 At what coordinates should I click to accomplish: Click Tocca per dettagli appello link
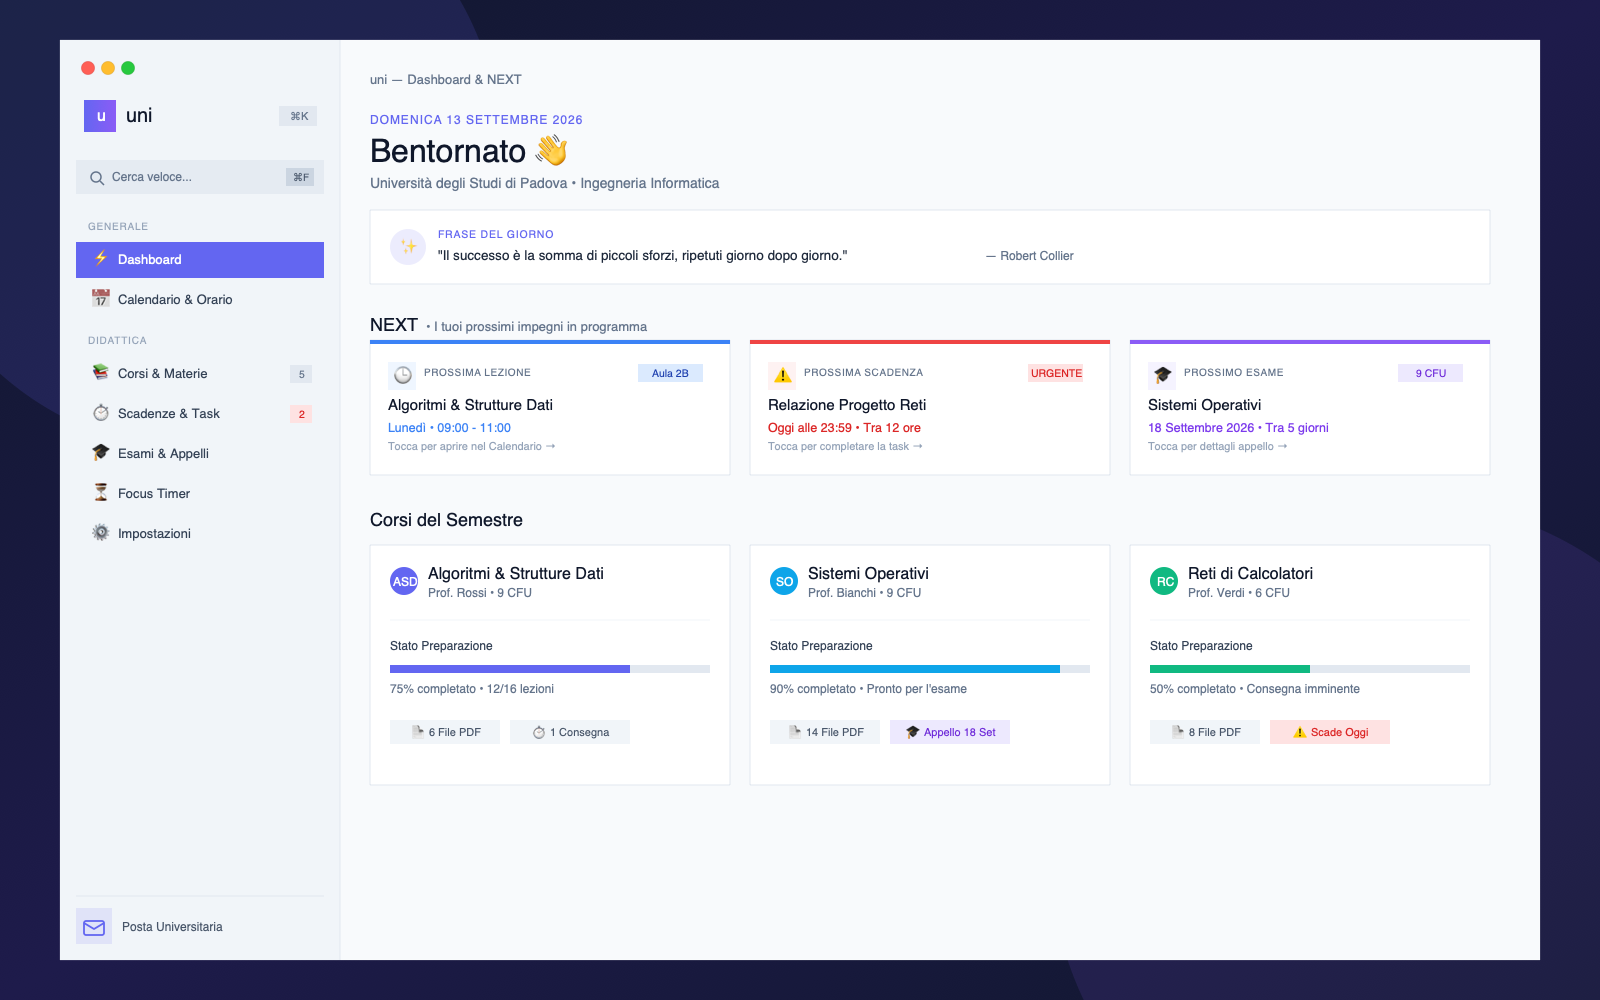pyautogui.click(x=1217, y=447)
